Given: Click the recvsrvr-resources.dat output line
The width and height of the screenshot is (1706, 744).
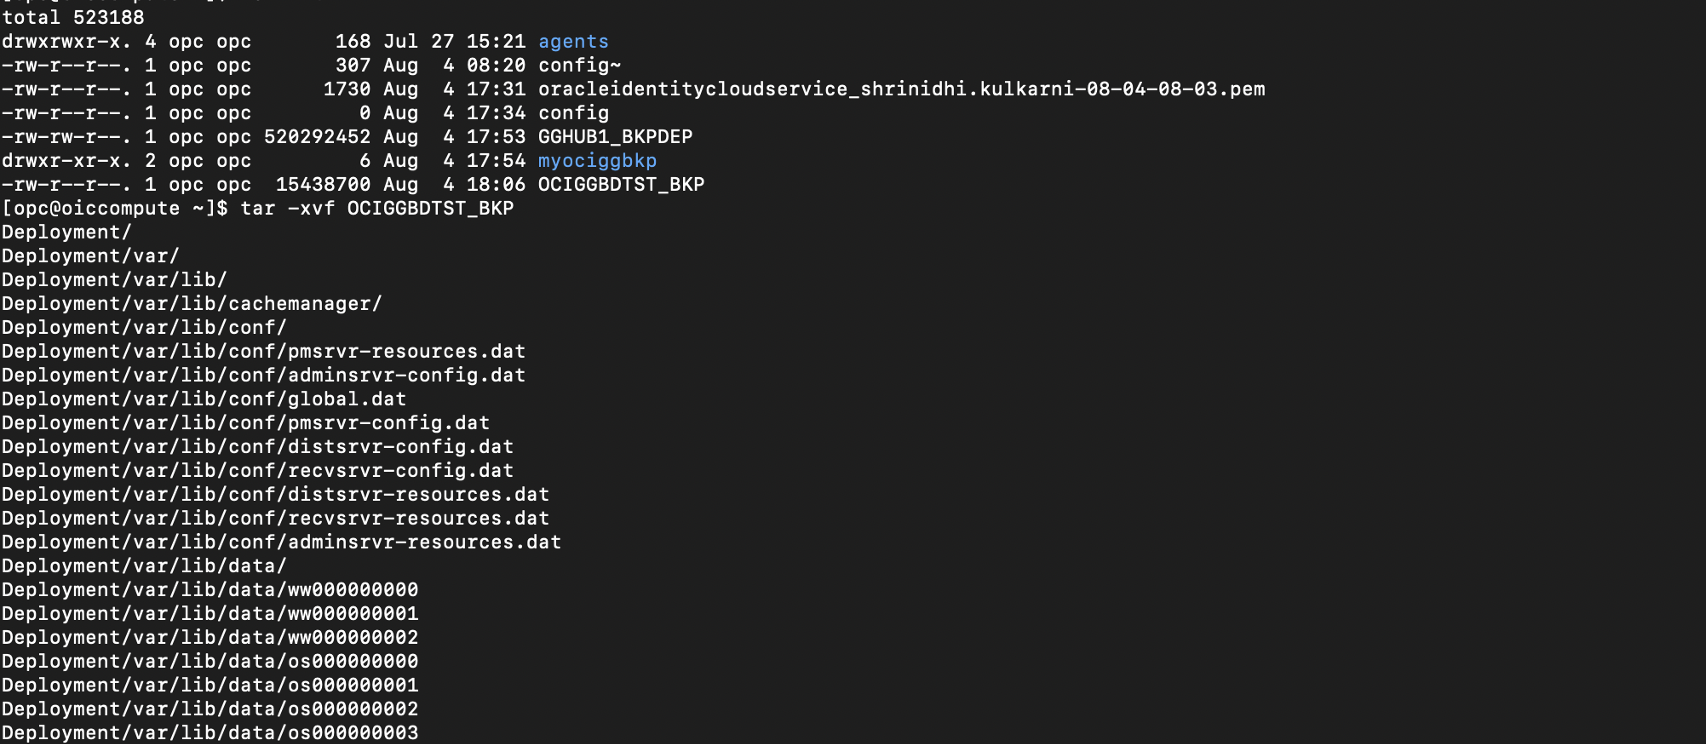Looking at the screenshot, I should click(275, 518).
